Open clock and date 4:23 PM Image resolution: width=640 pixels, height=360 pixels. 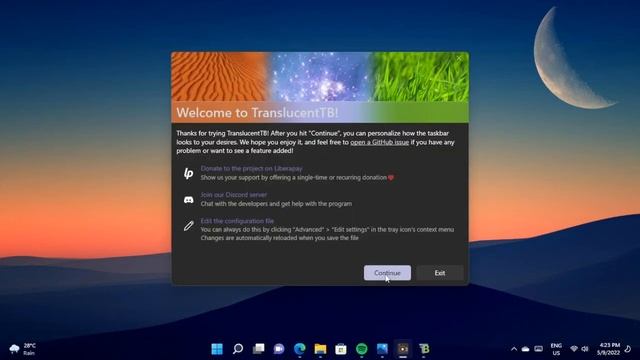coord(609,349)
